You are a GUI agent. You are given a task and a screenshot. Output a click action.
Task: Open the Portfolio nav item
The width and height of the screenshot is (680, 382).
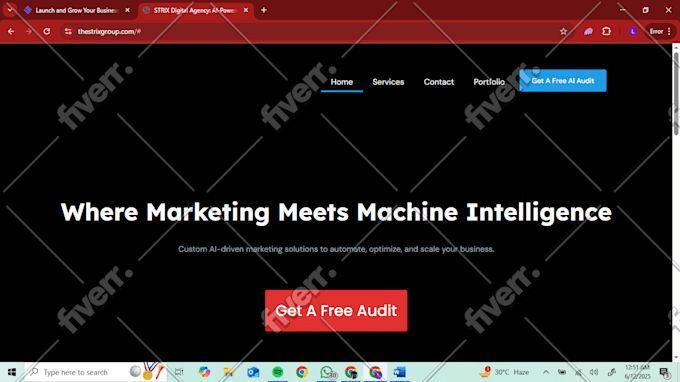pos(489,82)
